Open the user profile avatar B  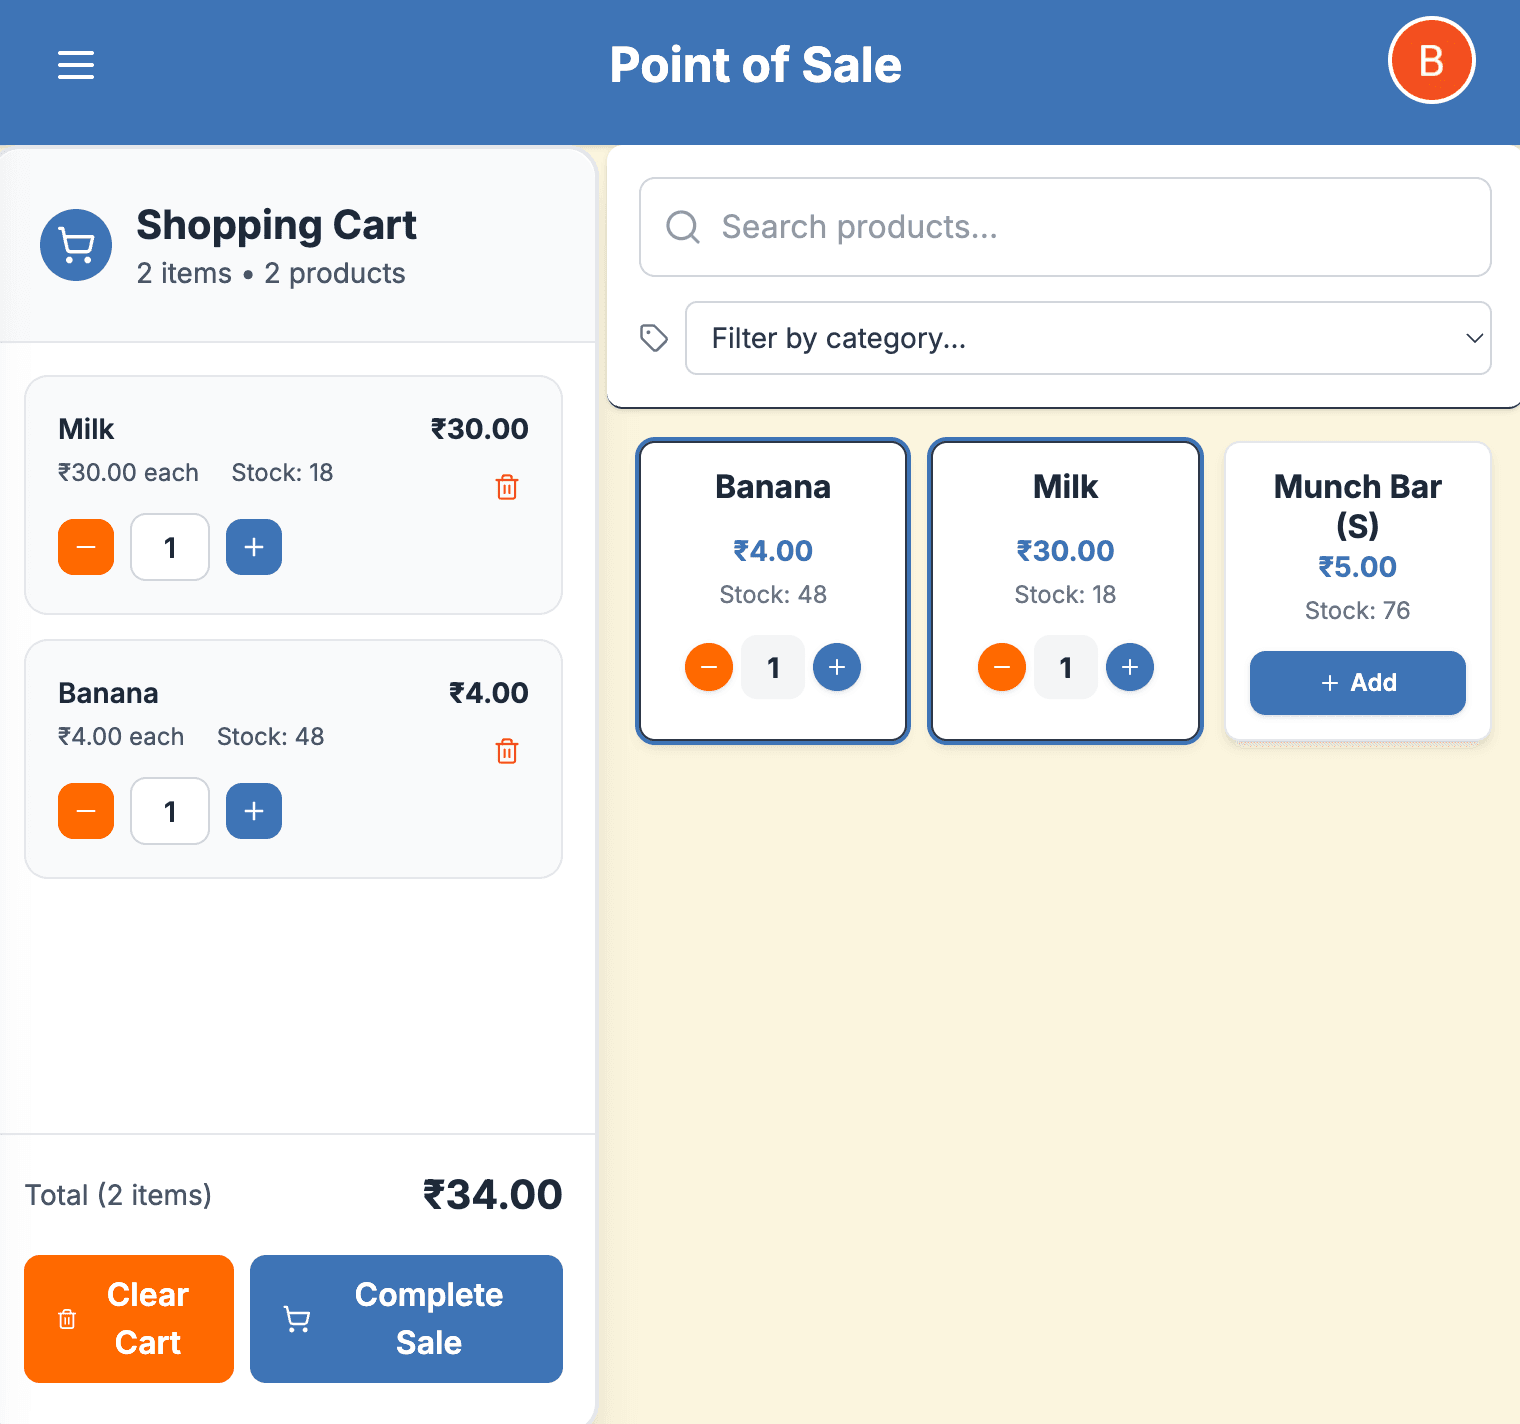click(x=1431, y=61)
